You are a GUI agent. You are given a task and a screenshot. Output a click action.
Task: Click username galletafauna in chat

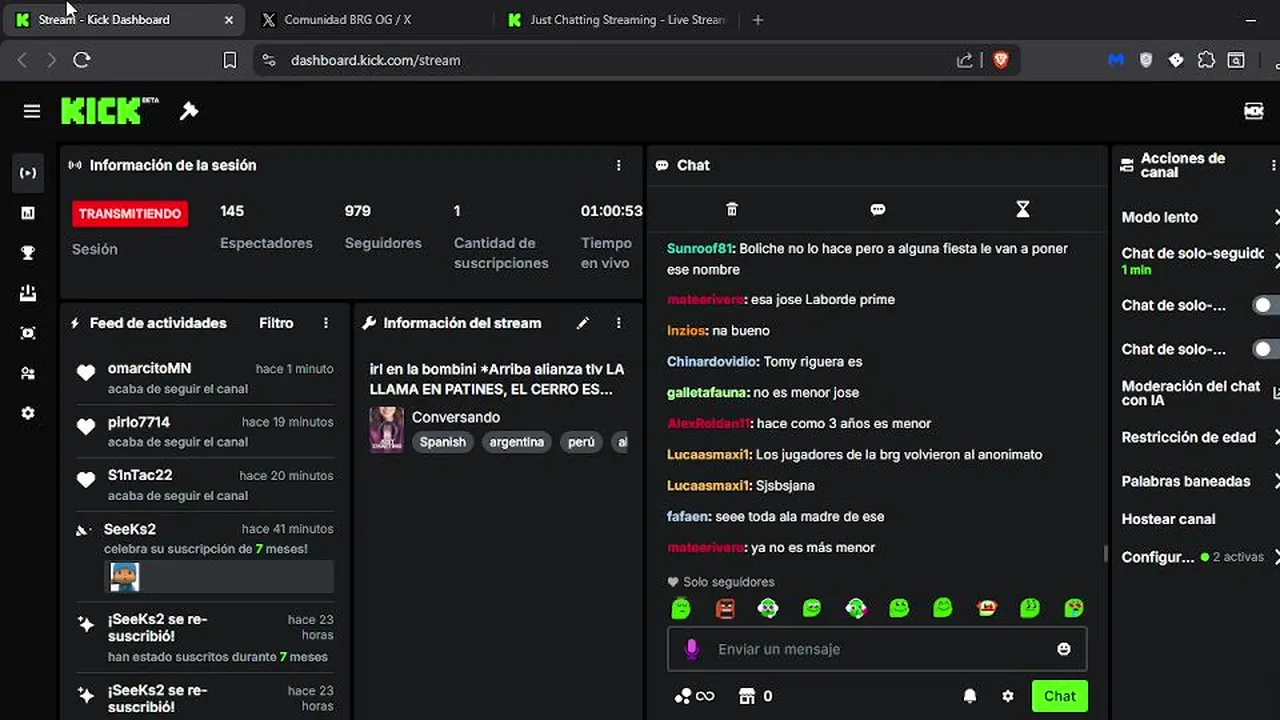coord(708,392)
